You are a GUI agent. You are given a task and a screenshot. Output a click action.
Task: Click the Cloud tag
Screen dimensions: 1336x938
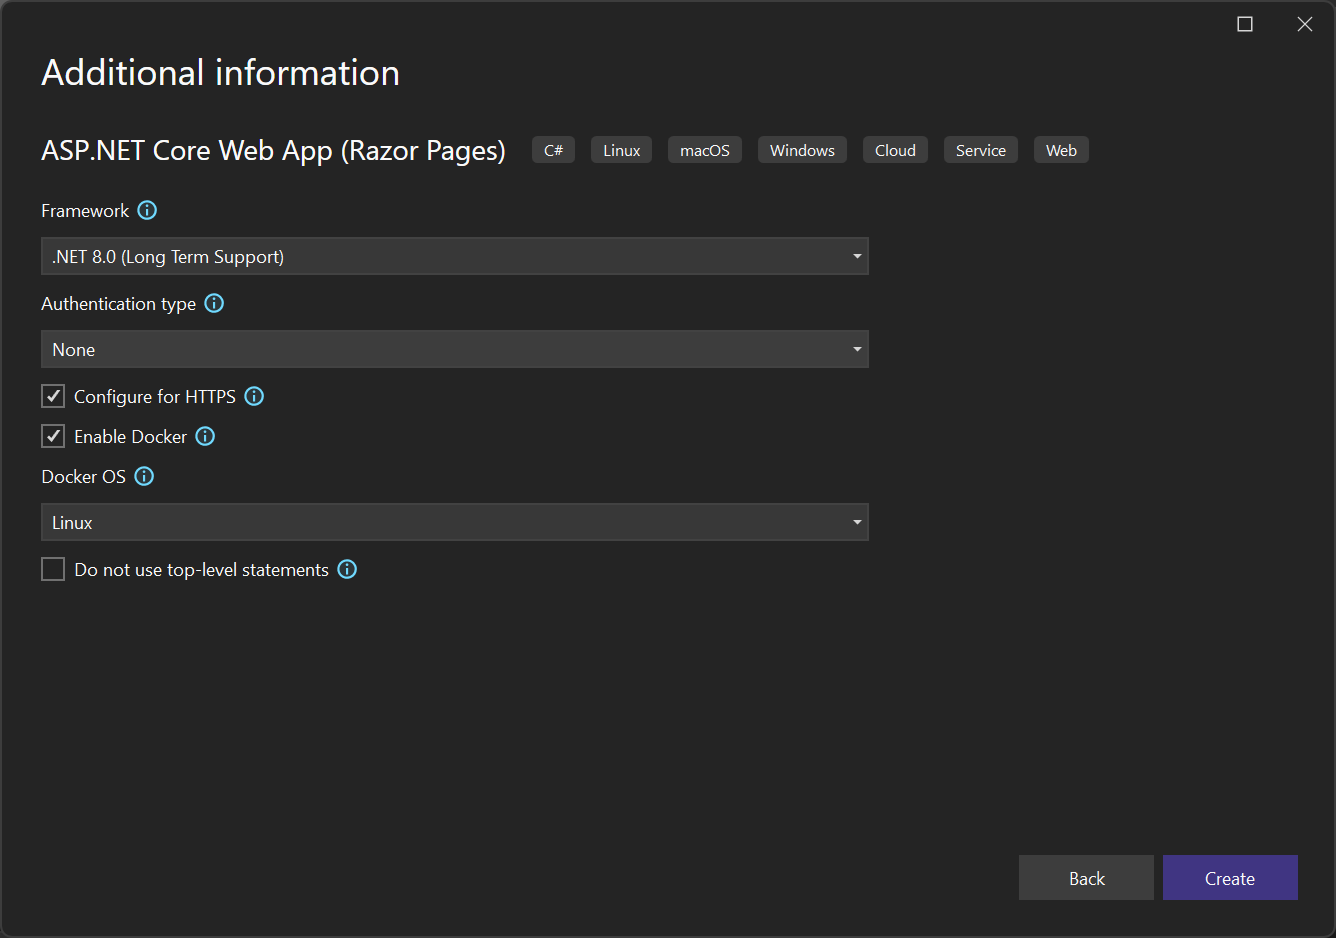pyautogui.click(x=895, y=149)
